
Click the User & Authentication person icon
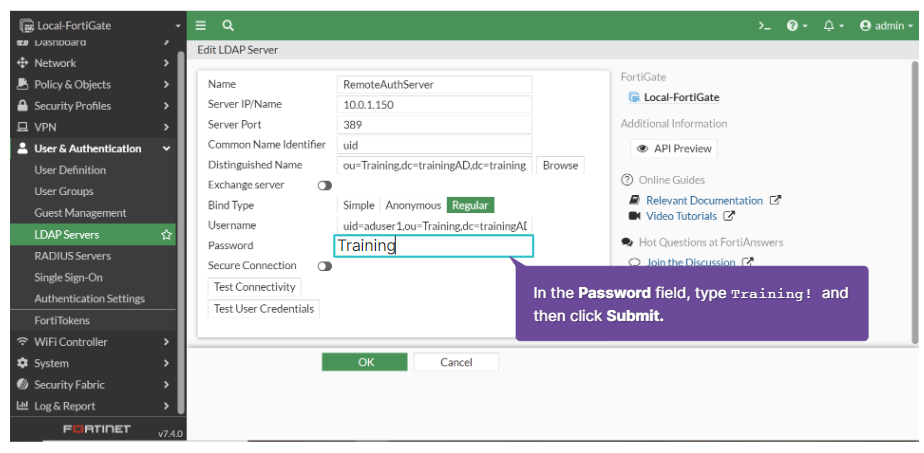pyautogui.click(x=22, y=148)
